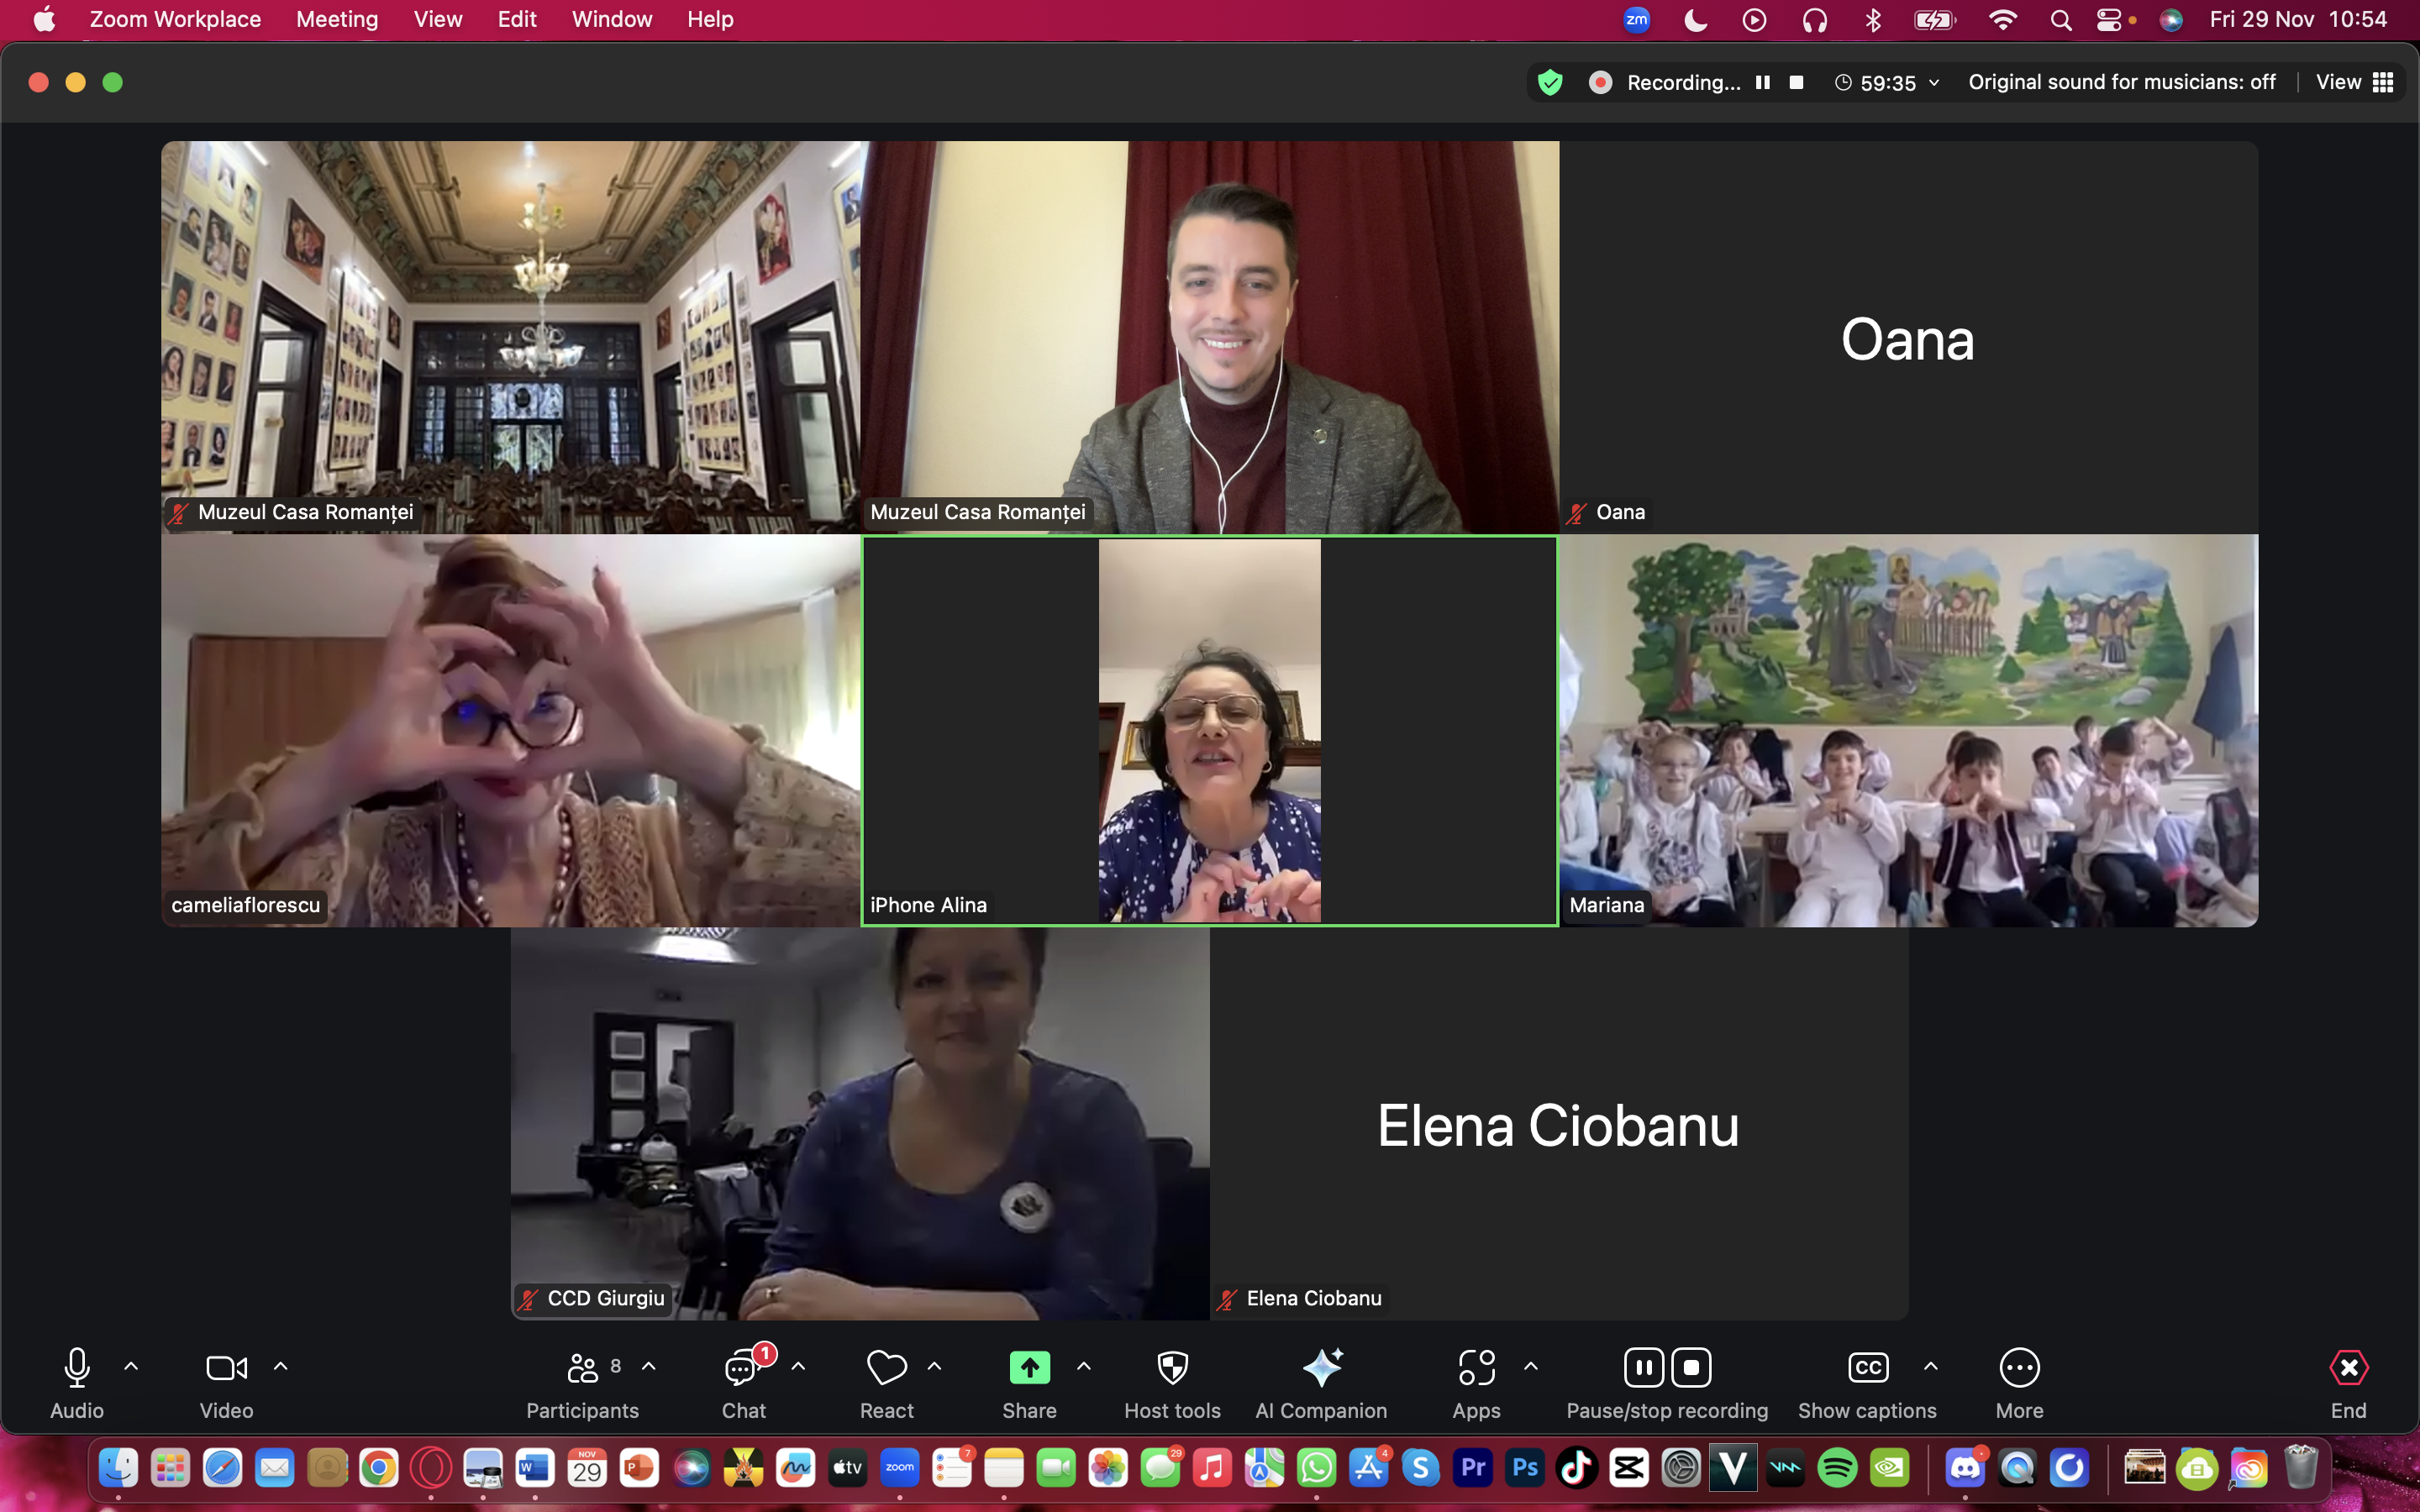Expand audio options arrow next to Audio
This screenshot has height=1512, width=2420.
click(x=131, y=1366)
